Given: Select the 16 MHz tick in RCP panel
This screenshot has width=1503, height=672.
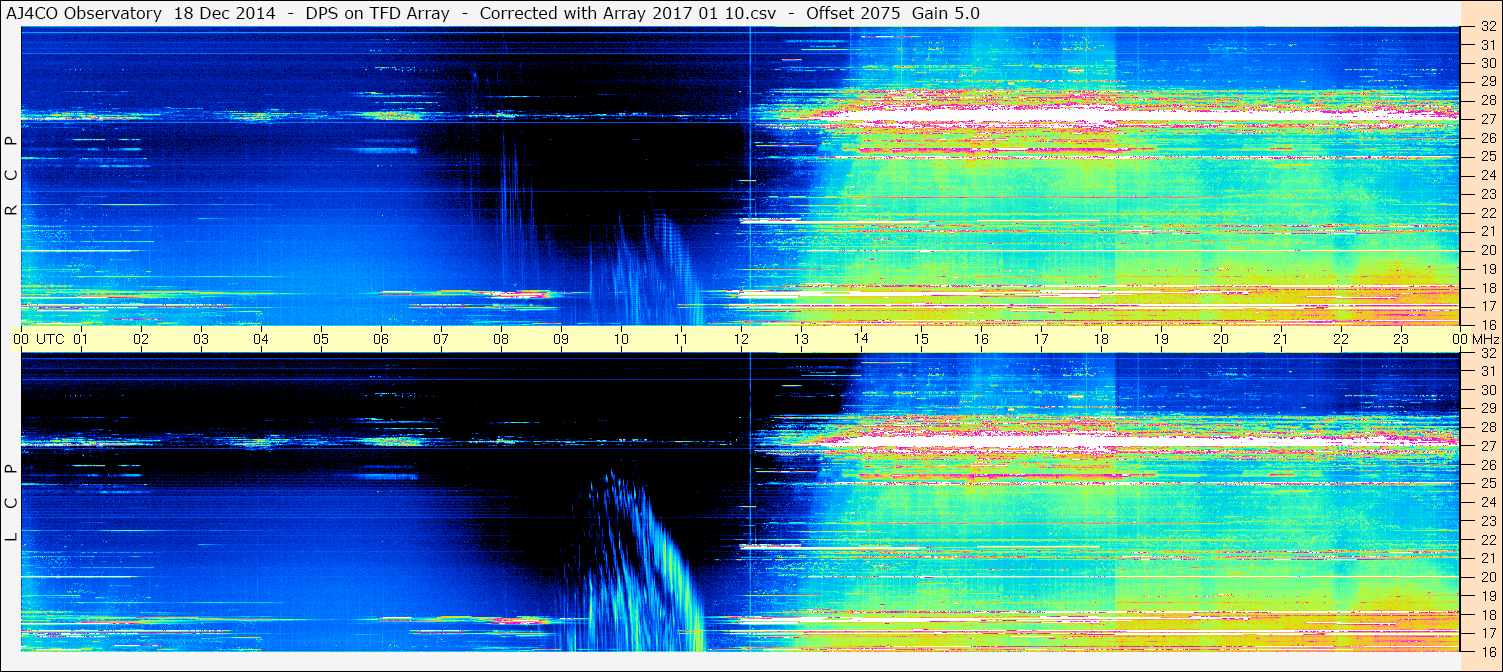Looking at the screenshot, I should [x=1488, y=324].
